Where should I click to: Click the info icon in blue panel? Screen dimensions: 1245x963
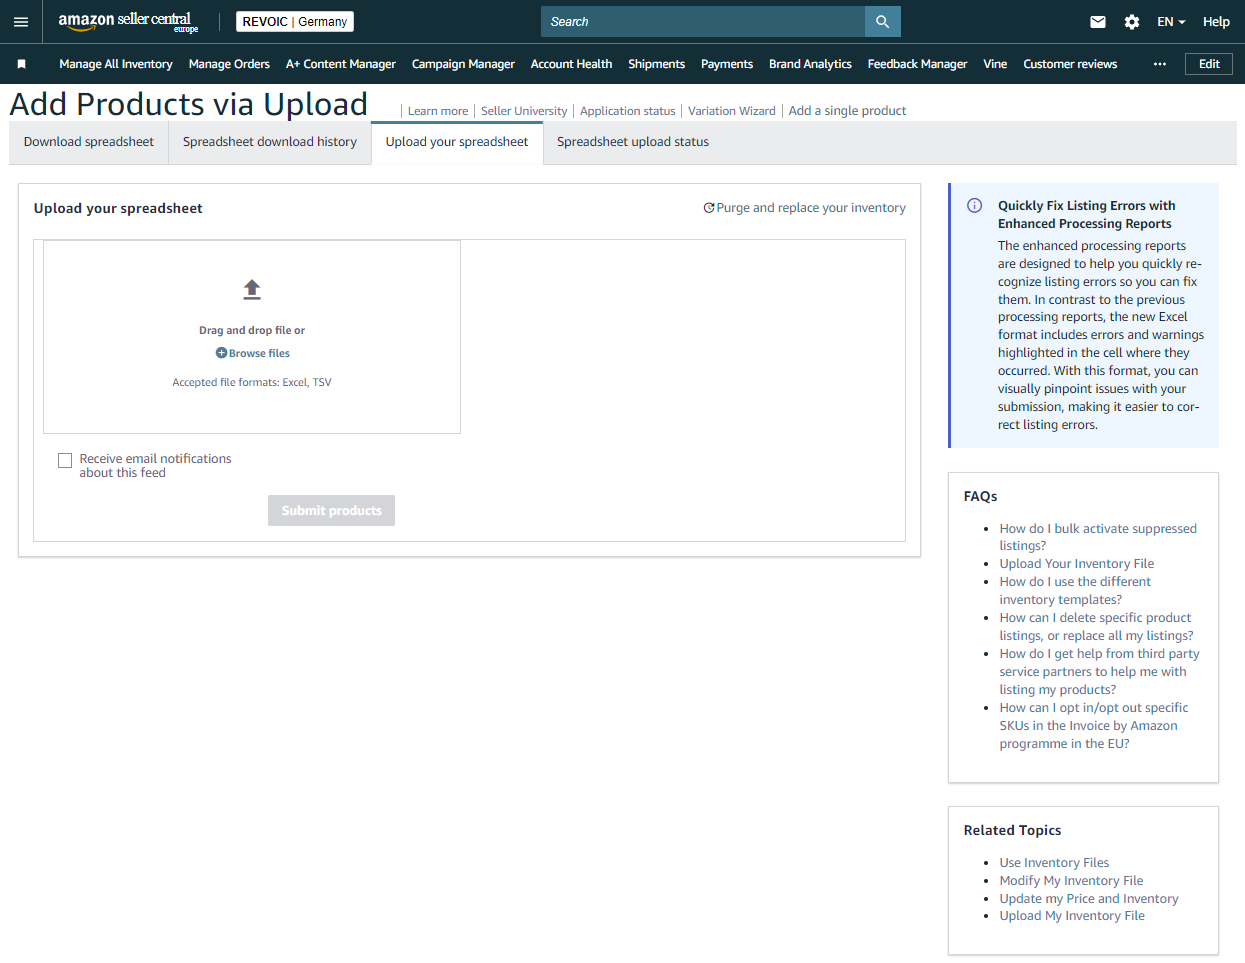tap(974, 206)
